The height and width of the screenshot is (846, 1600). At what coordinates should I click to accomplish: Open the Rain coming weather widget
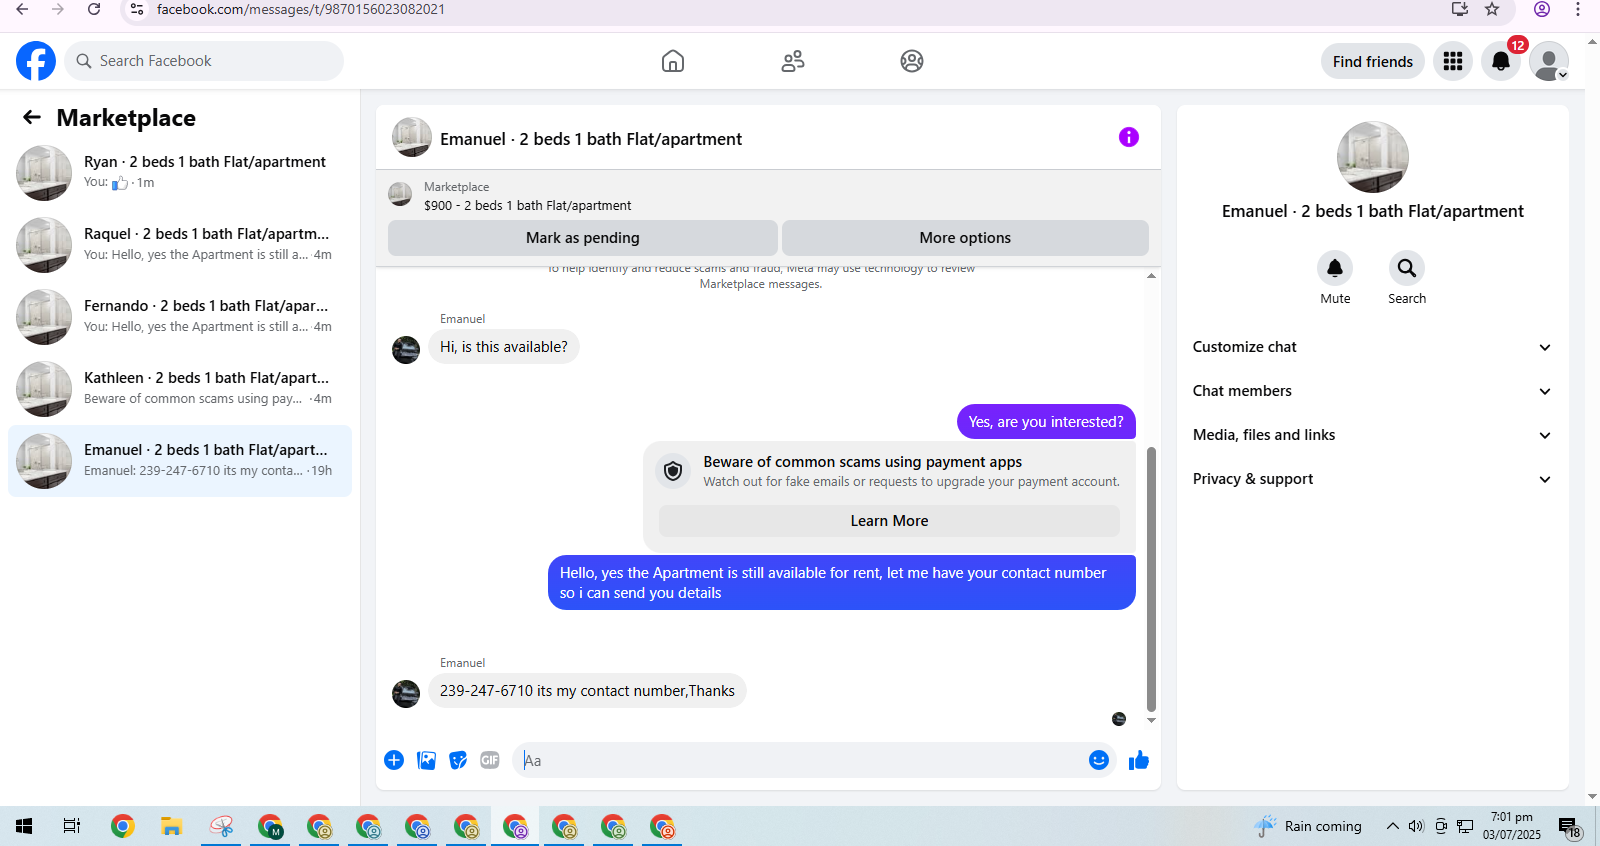click(1308, 826)
